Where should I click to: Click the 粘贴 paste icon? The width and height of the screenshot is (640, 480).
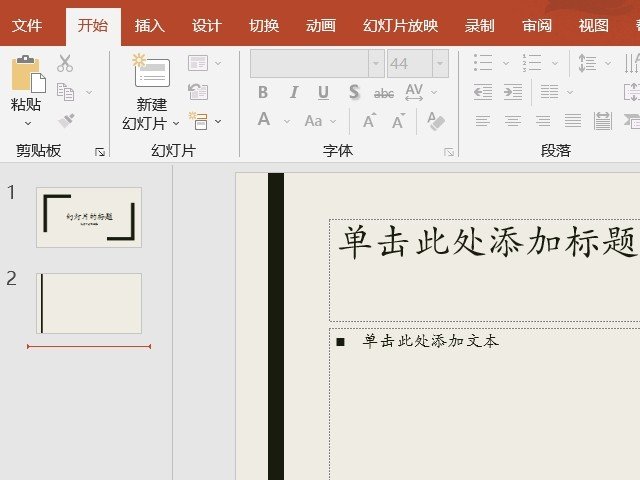28,74
